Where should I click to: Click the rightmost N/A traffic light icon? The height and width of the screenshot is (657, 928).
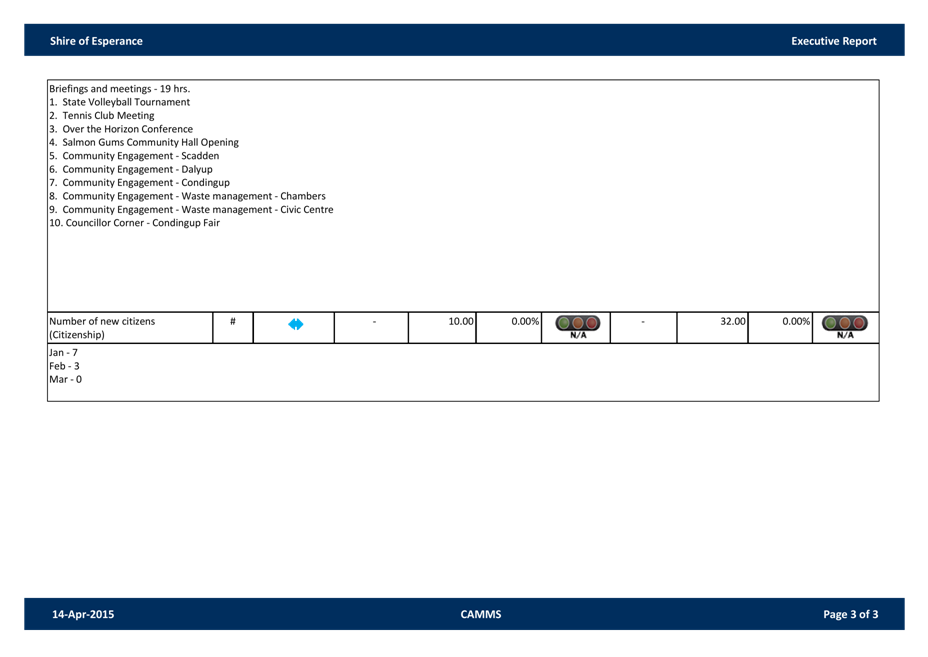[844, 325]
